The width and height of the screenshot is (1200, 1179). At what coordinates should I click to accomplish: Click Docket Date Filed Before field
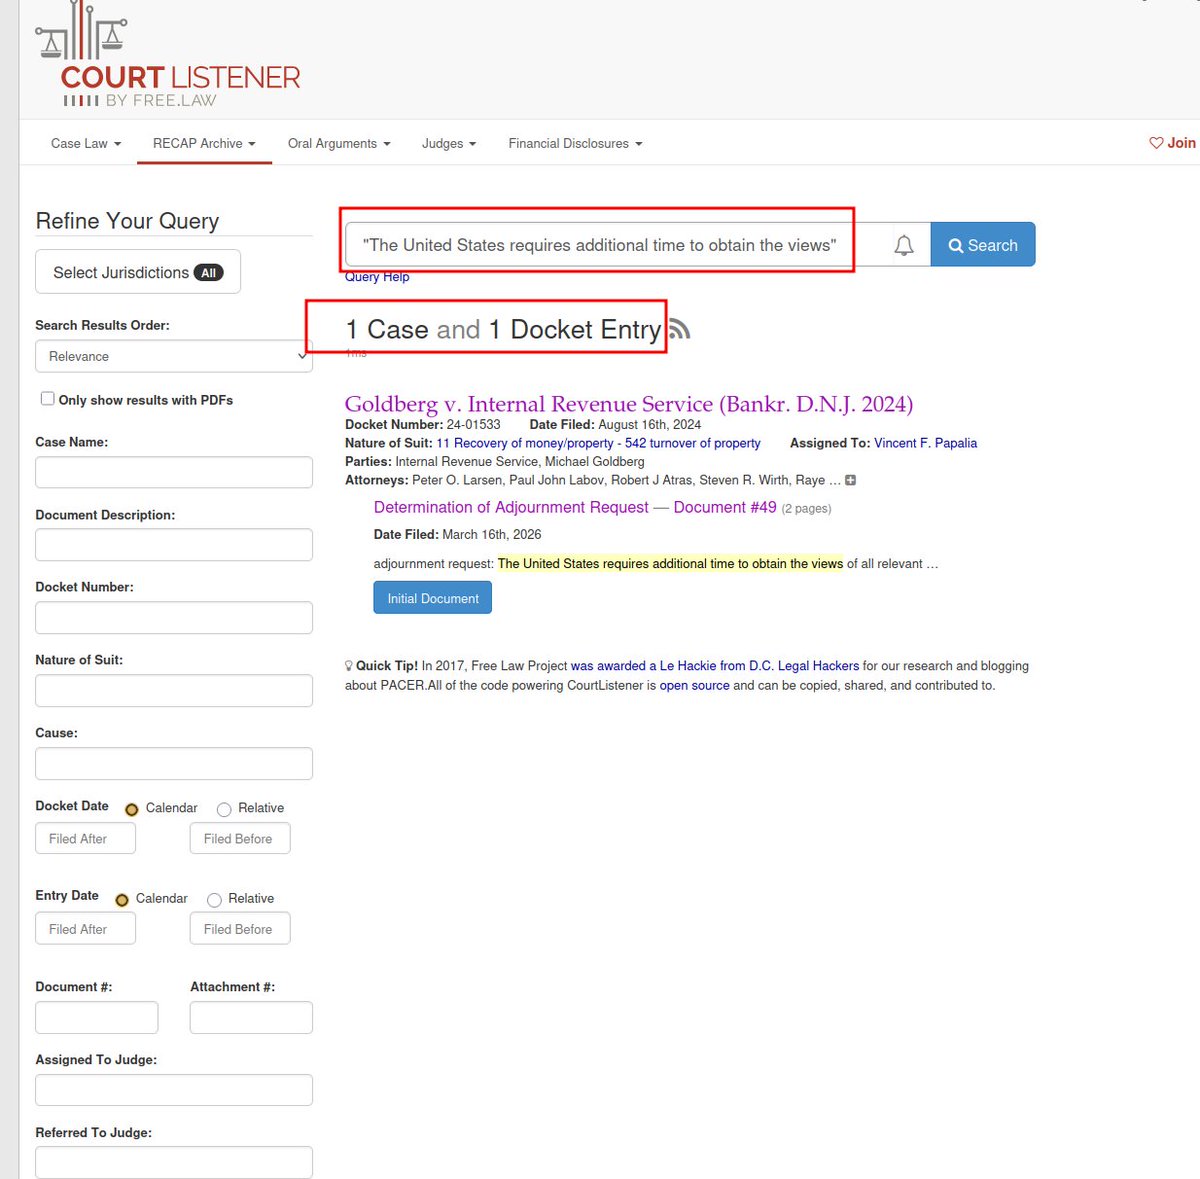[x=240, y=838]
